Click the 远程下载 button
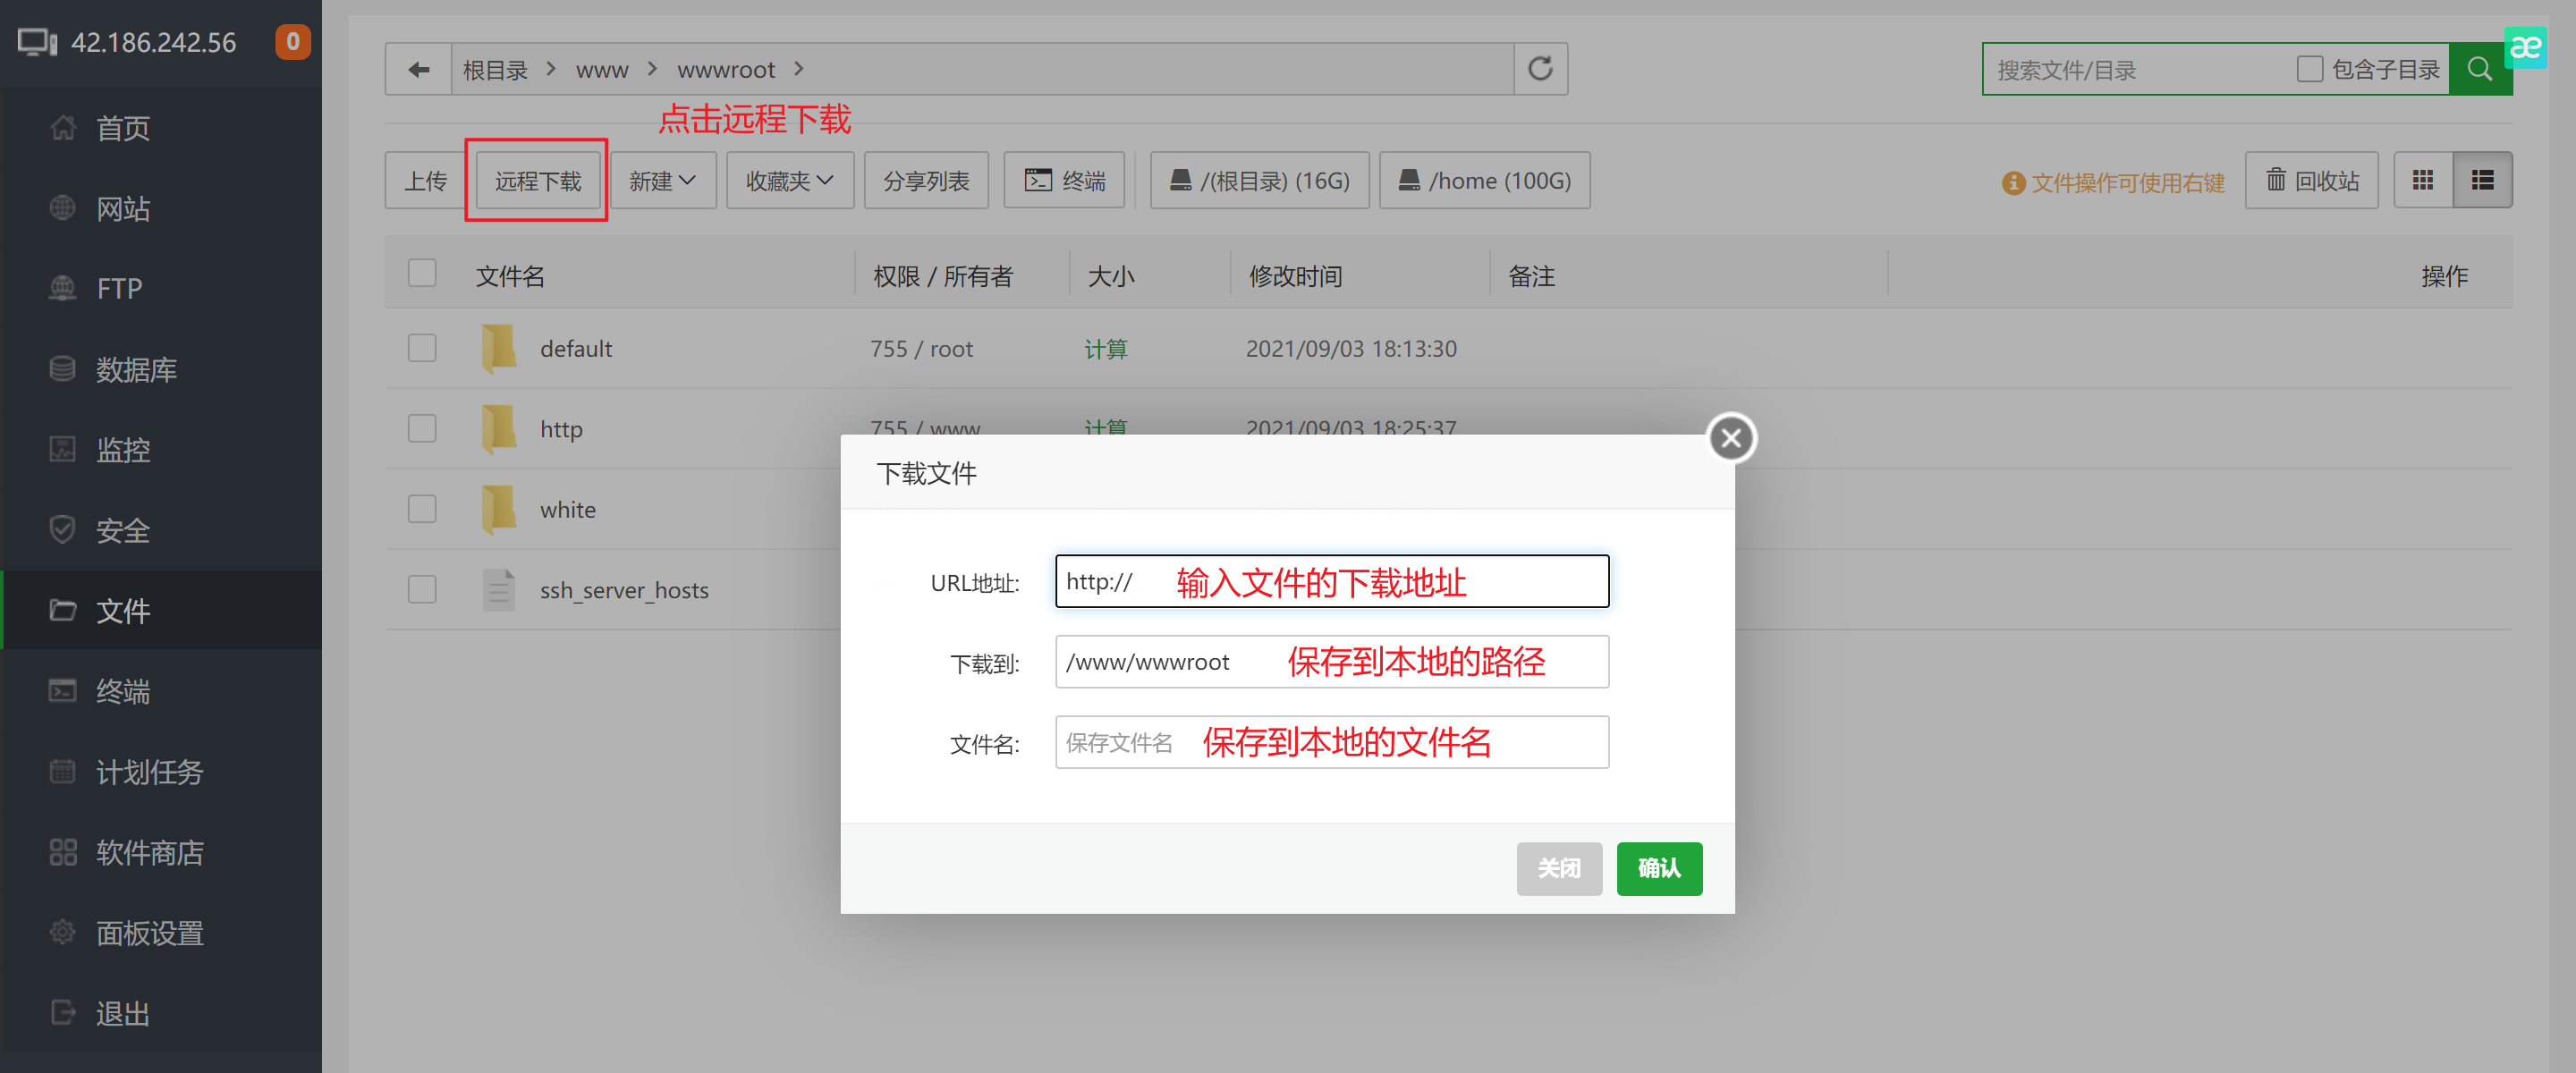The width and height of the screenshot is (2576, 1073). coord(537,180)
